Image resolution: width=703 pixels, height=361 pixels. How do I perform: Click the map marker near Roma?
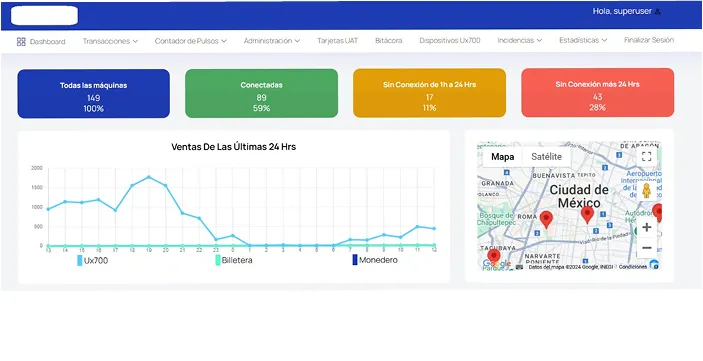[546, 220]
